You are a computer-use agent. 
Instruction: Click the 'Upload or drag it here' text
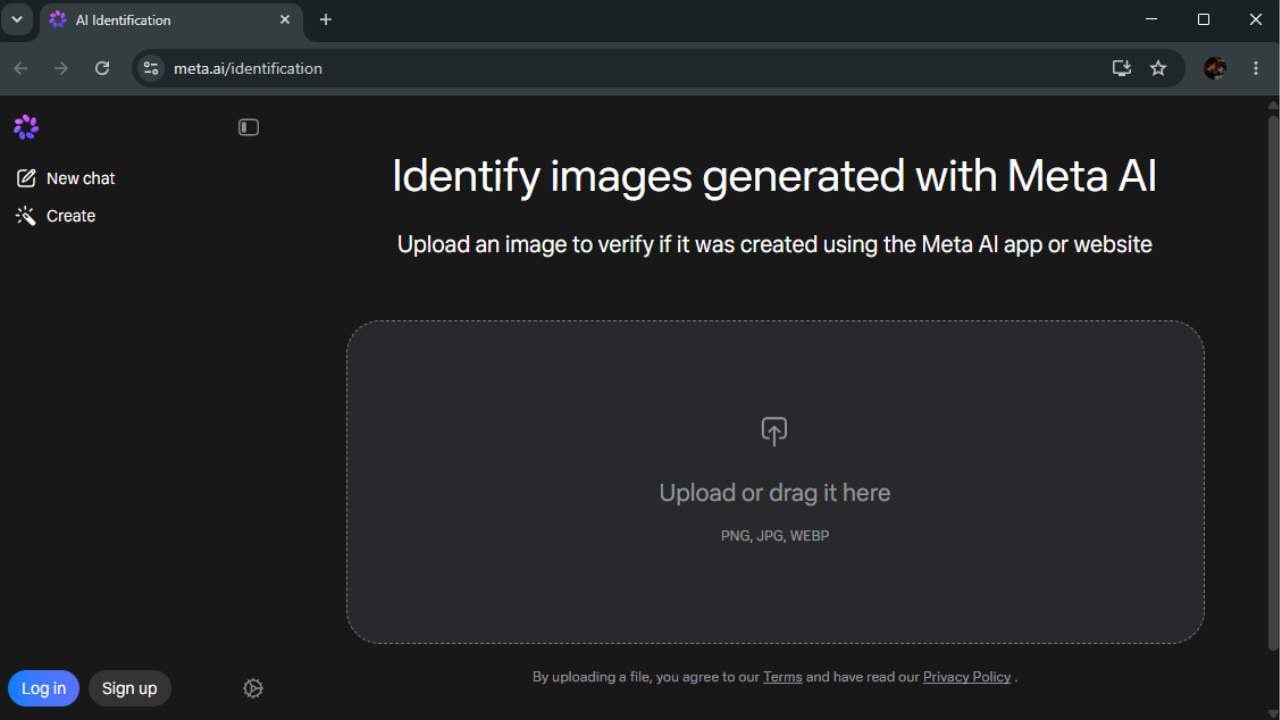[x=775, y=492]
